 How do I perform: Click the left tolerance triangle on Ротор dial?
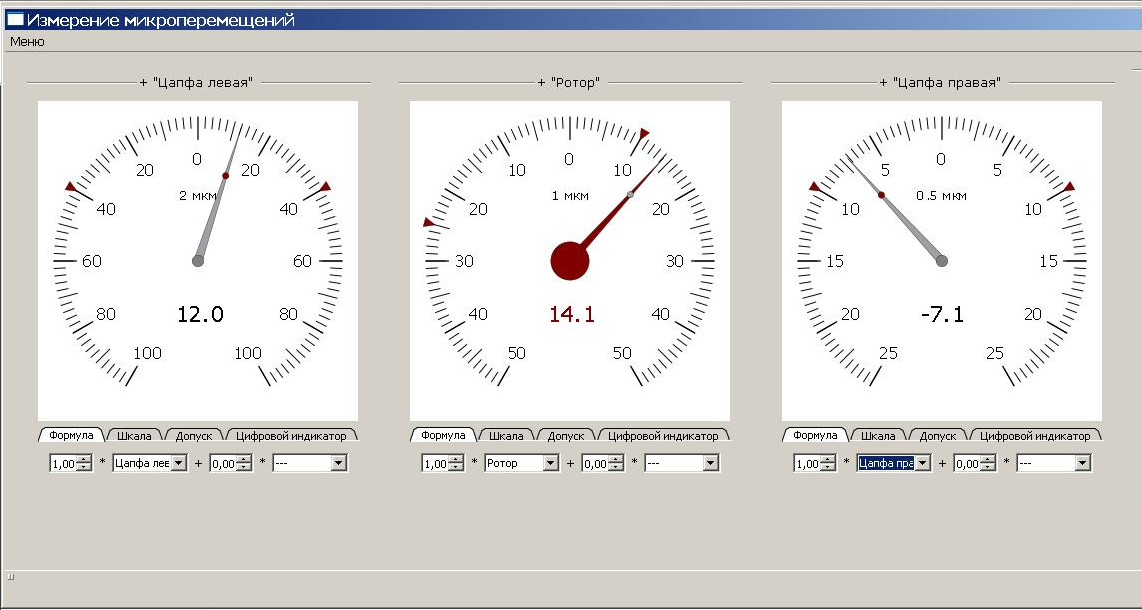428,222
